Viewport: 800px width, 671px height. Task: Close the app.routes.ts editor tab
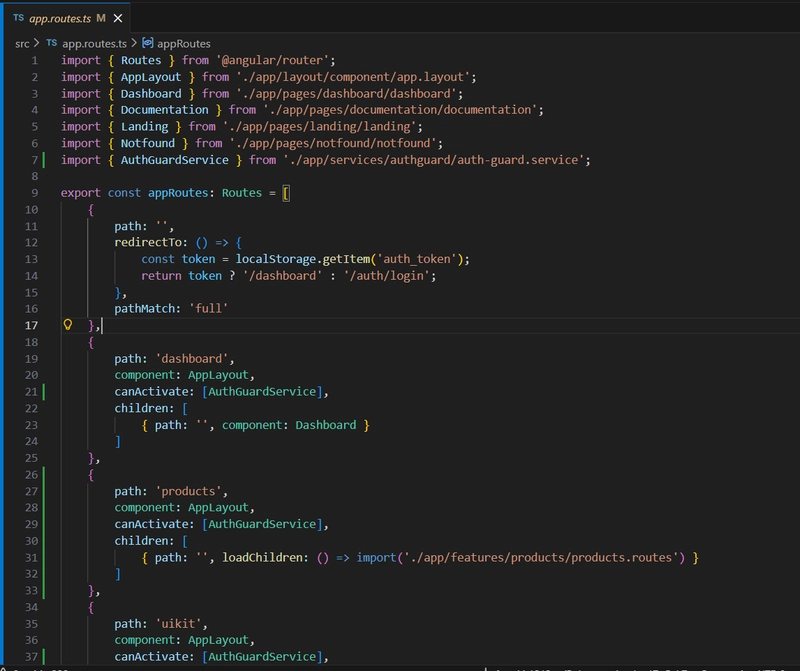click(117, 18)
